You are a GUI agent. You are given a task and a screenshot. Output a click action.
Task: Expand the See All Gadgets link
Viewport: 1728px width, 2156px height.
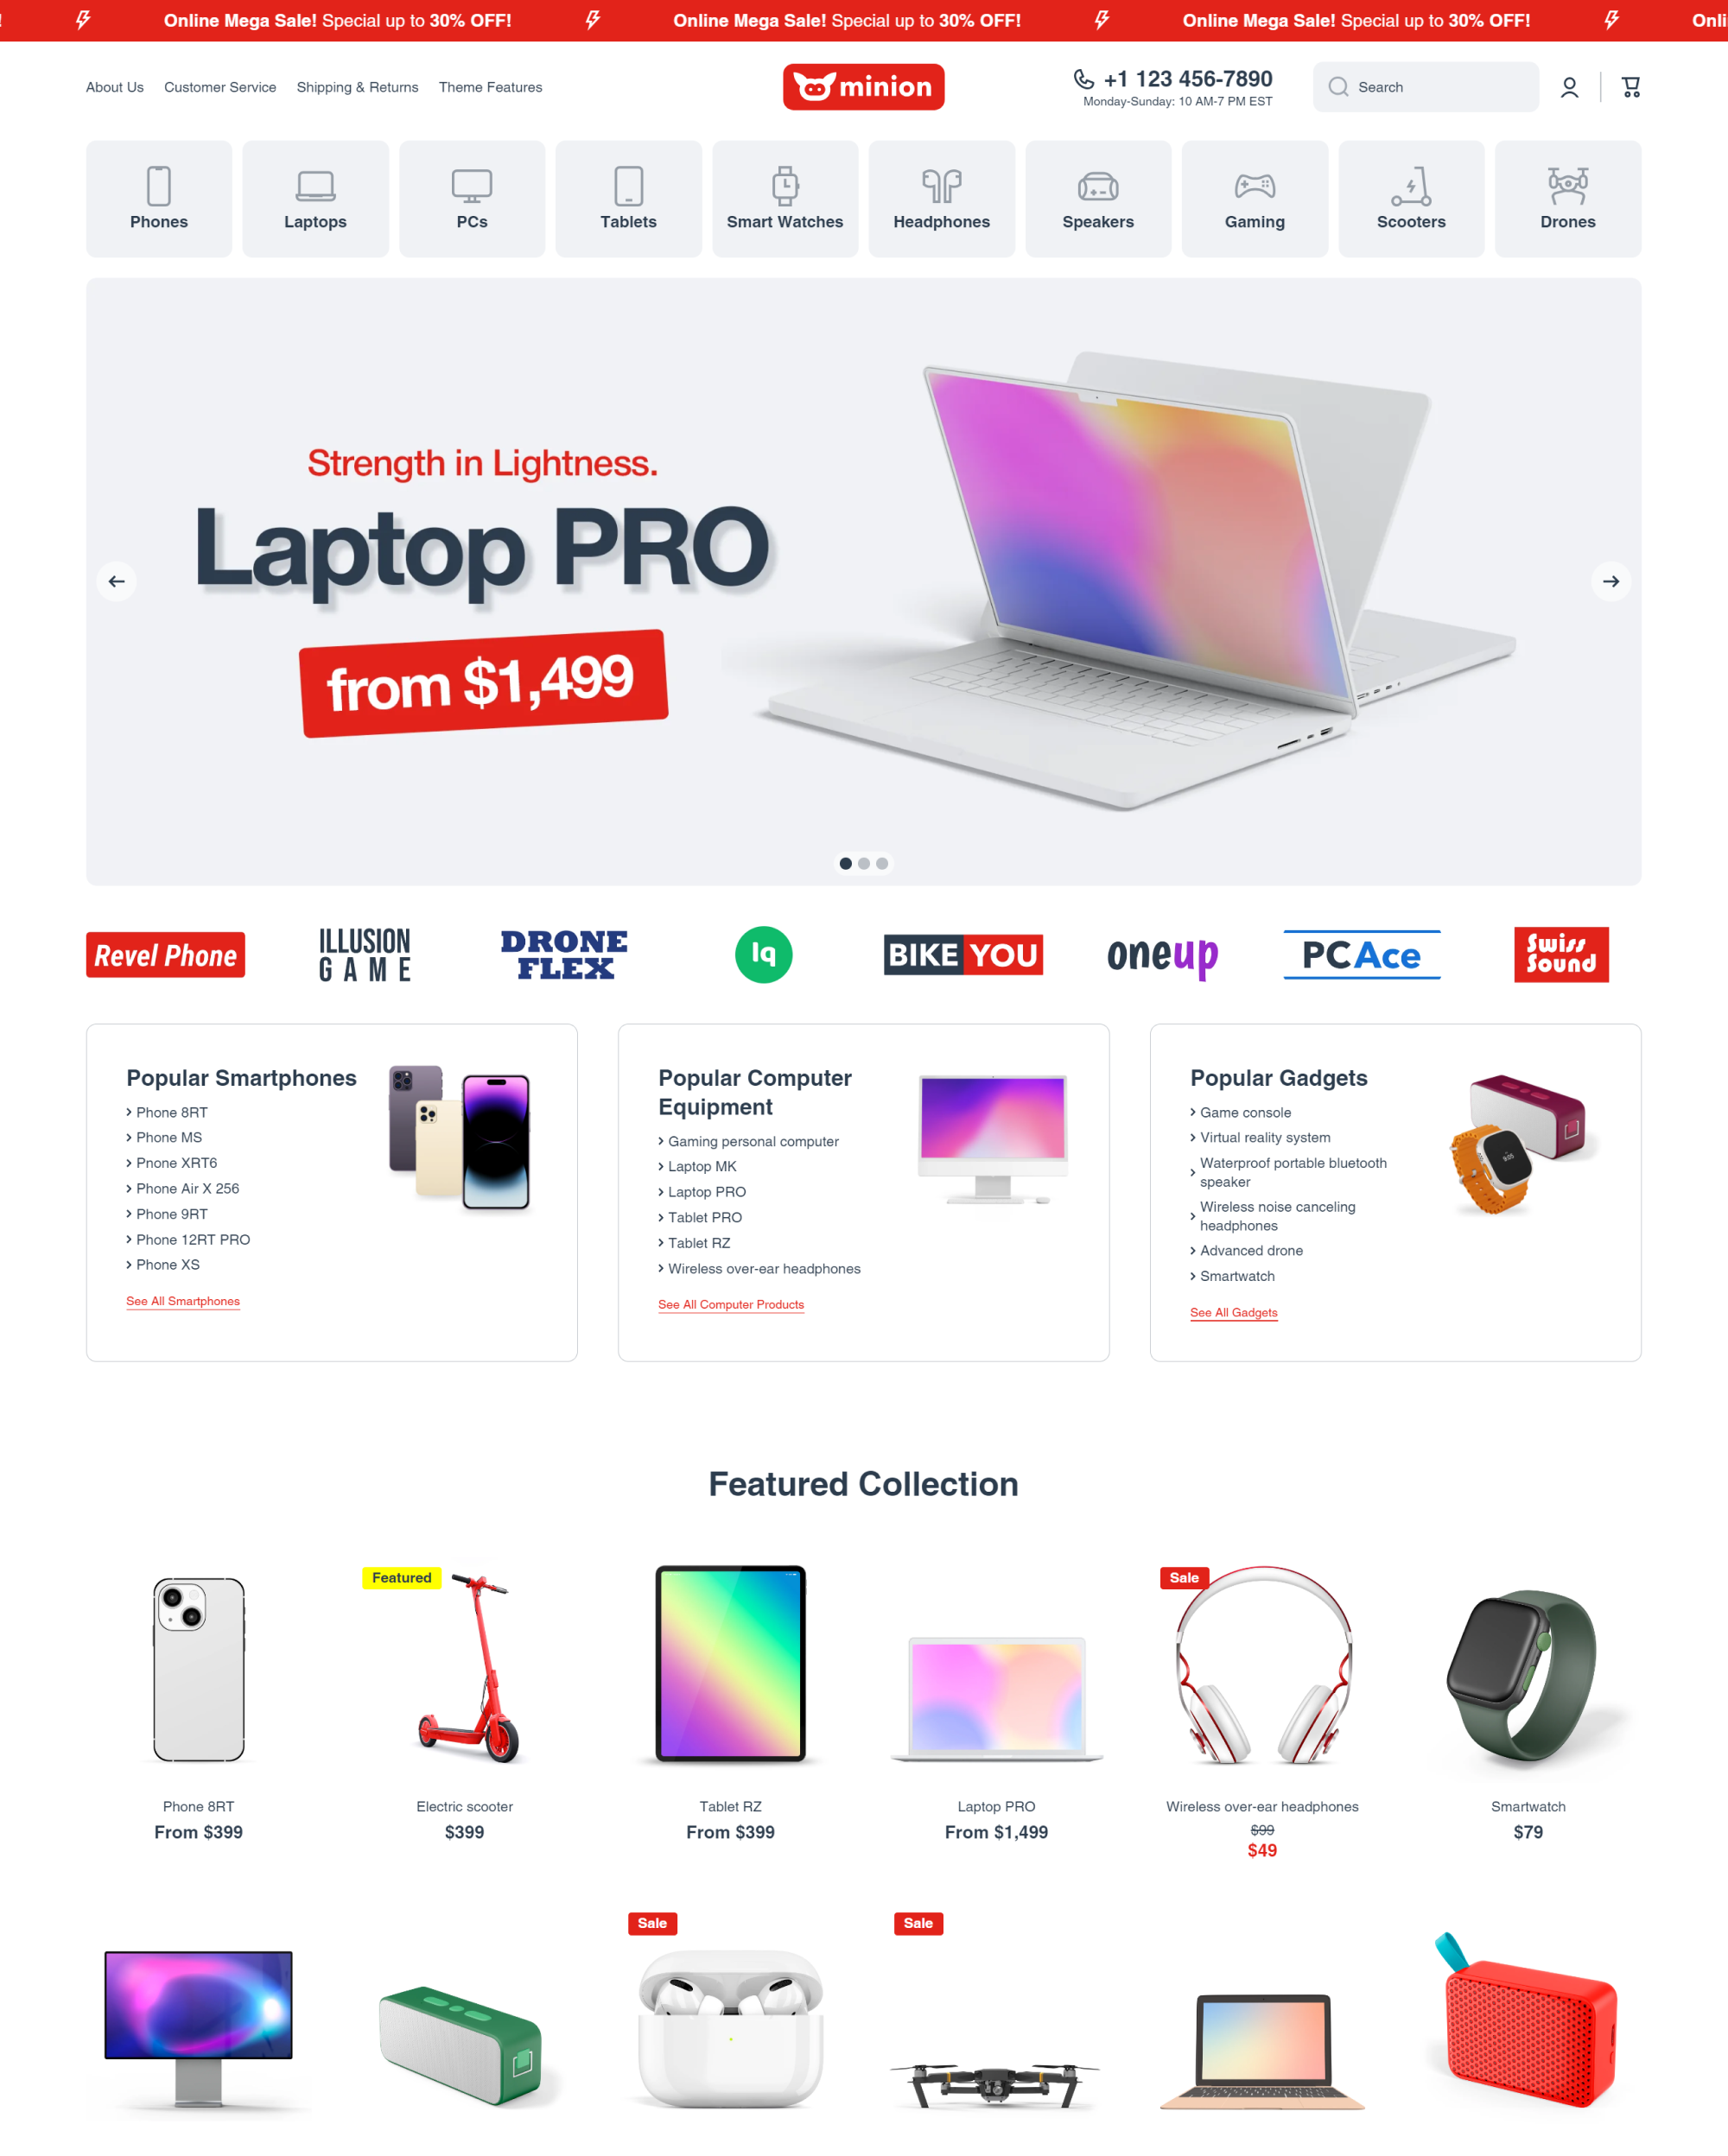[x=1235, y=1311]
